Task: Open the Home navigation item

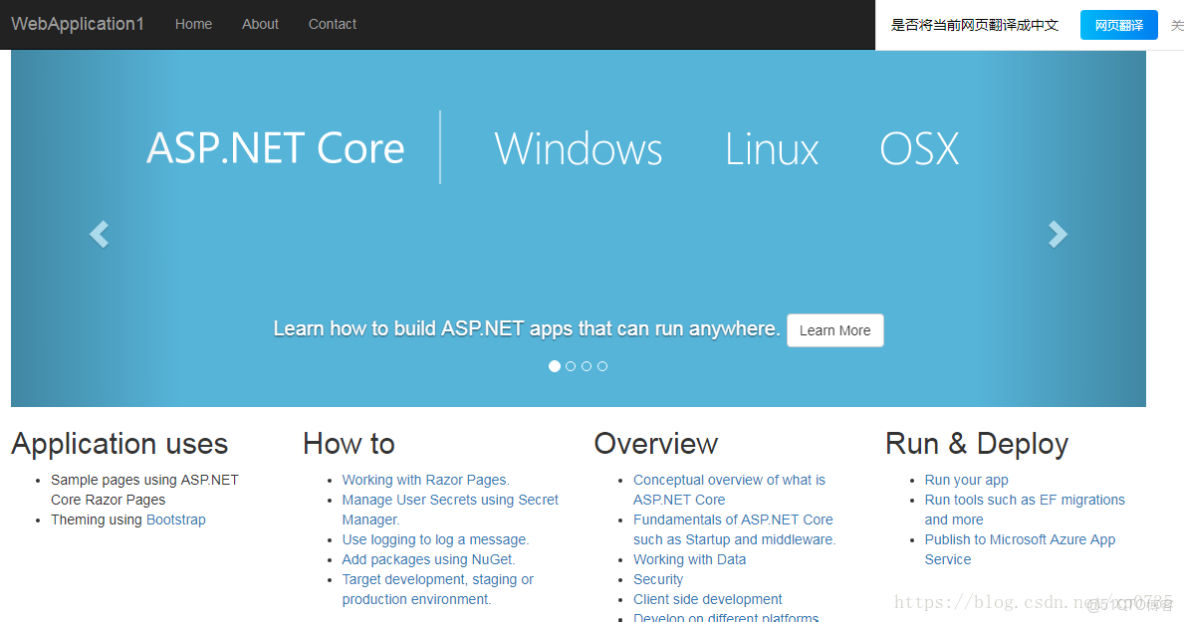Action: pyautogui.click(x=193, y=24)
